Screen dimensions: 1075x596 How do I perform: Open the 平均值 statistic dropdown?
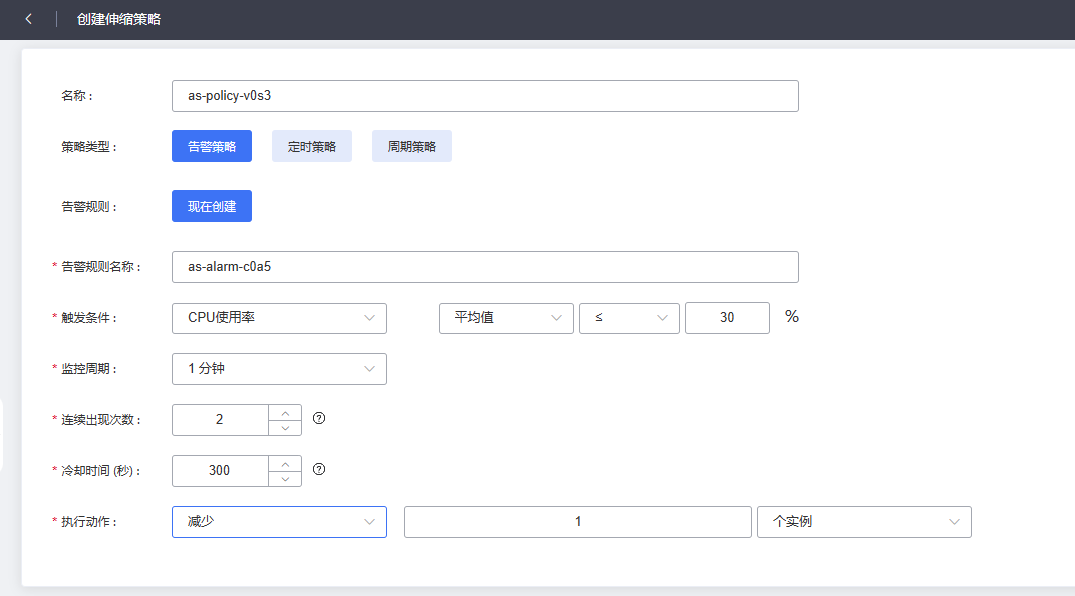coord(506,318)
